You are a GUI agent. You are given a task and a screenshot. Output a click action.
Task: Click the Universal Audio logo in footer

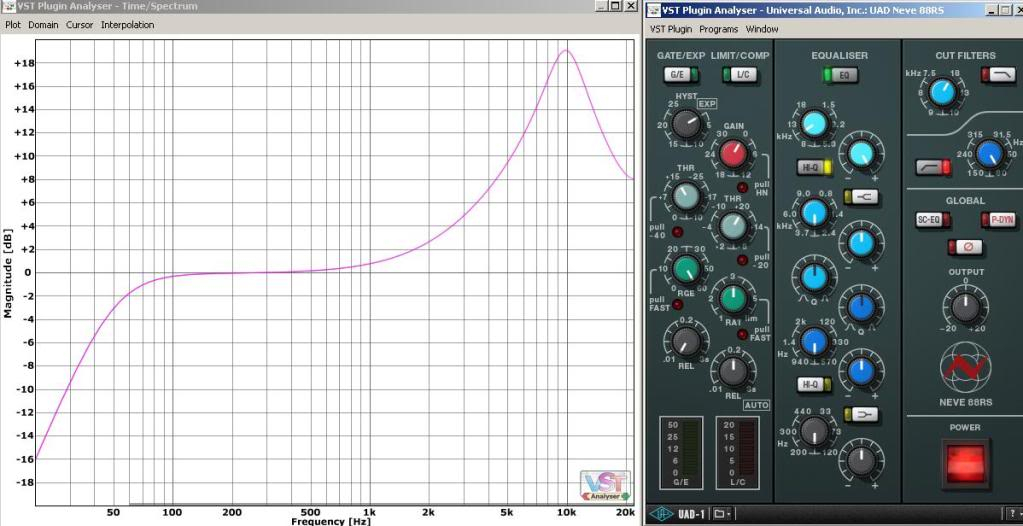coord(661,513)
